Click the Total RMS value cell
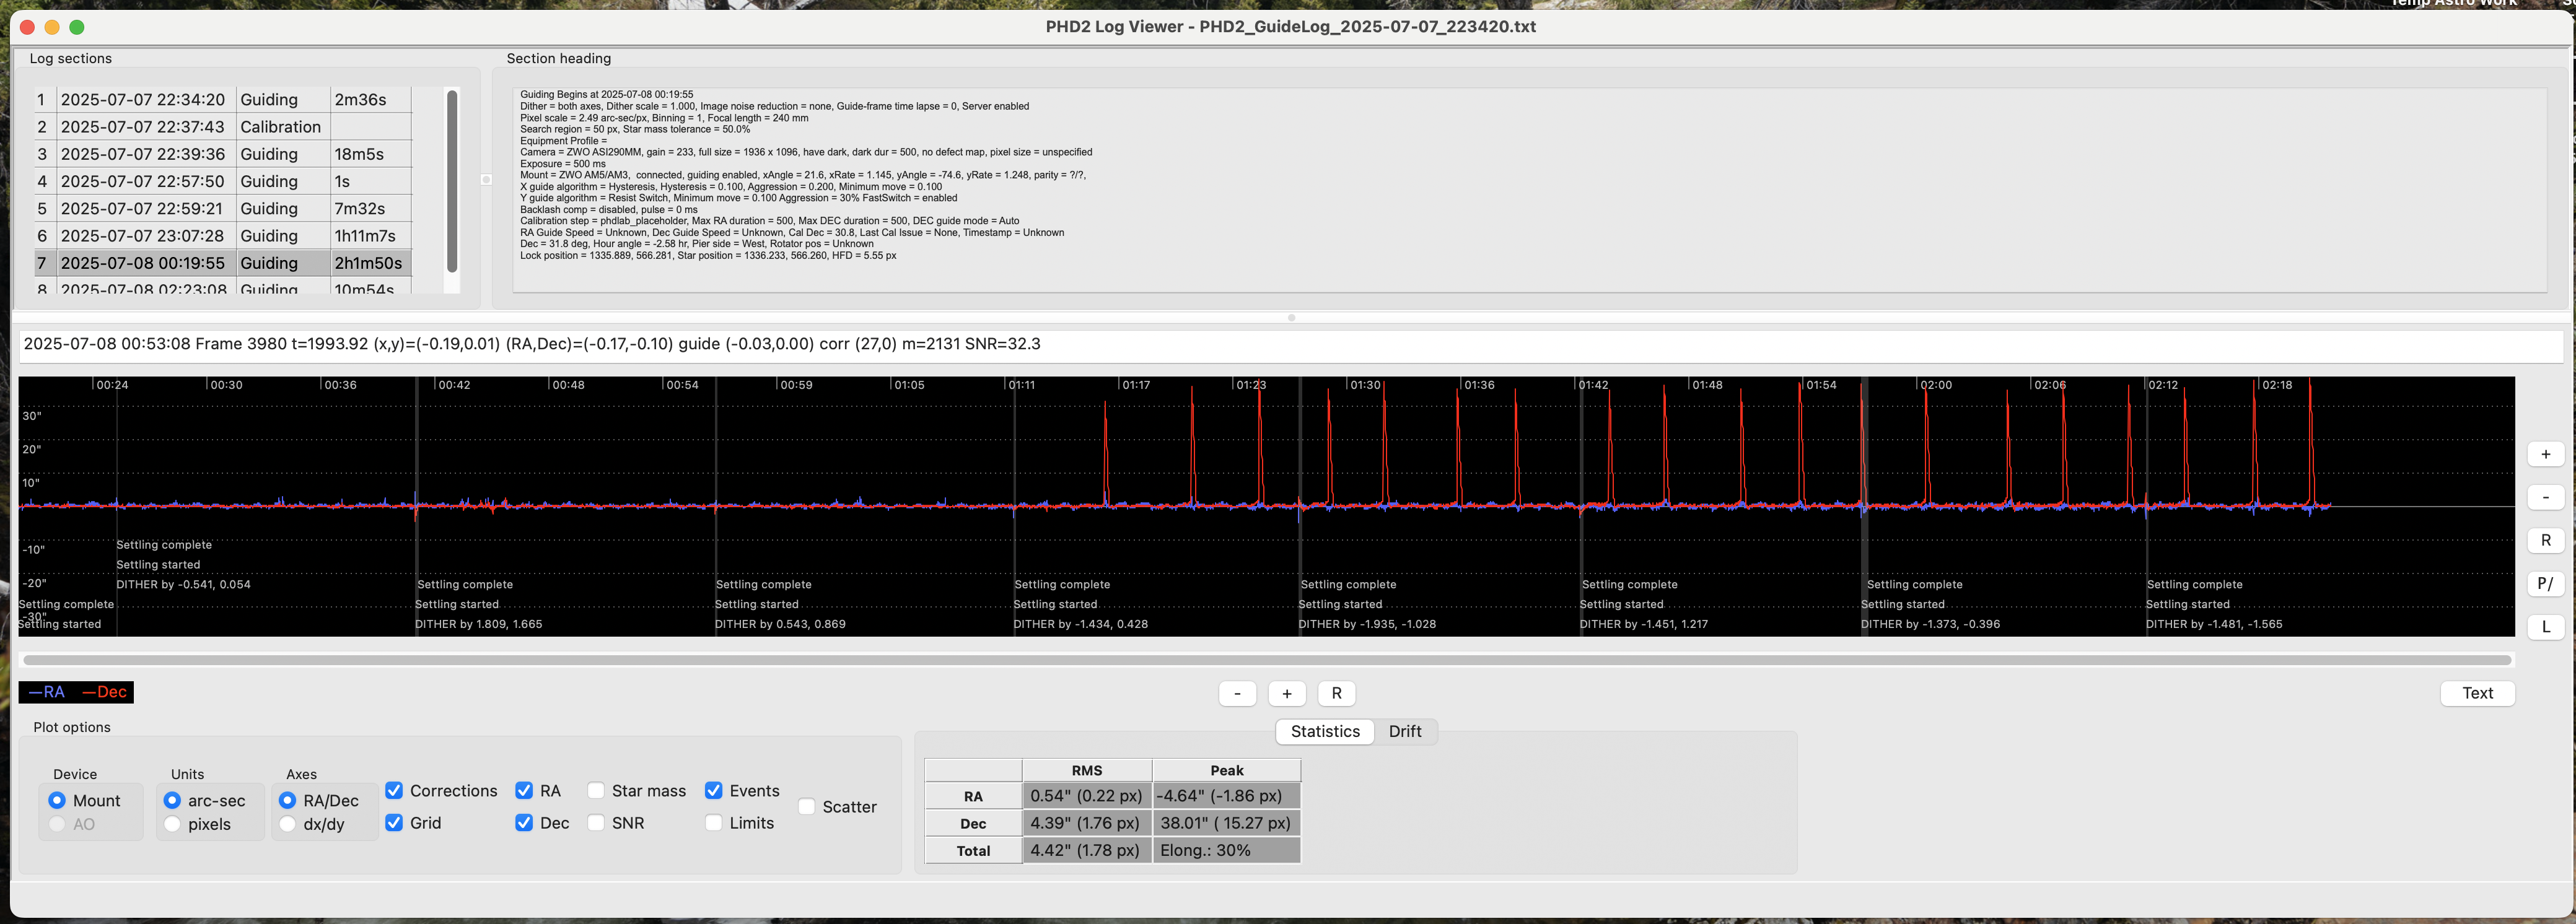 [x=1087, y=850]
